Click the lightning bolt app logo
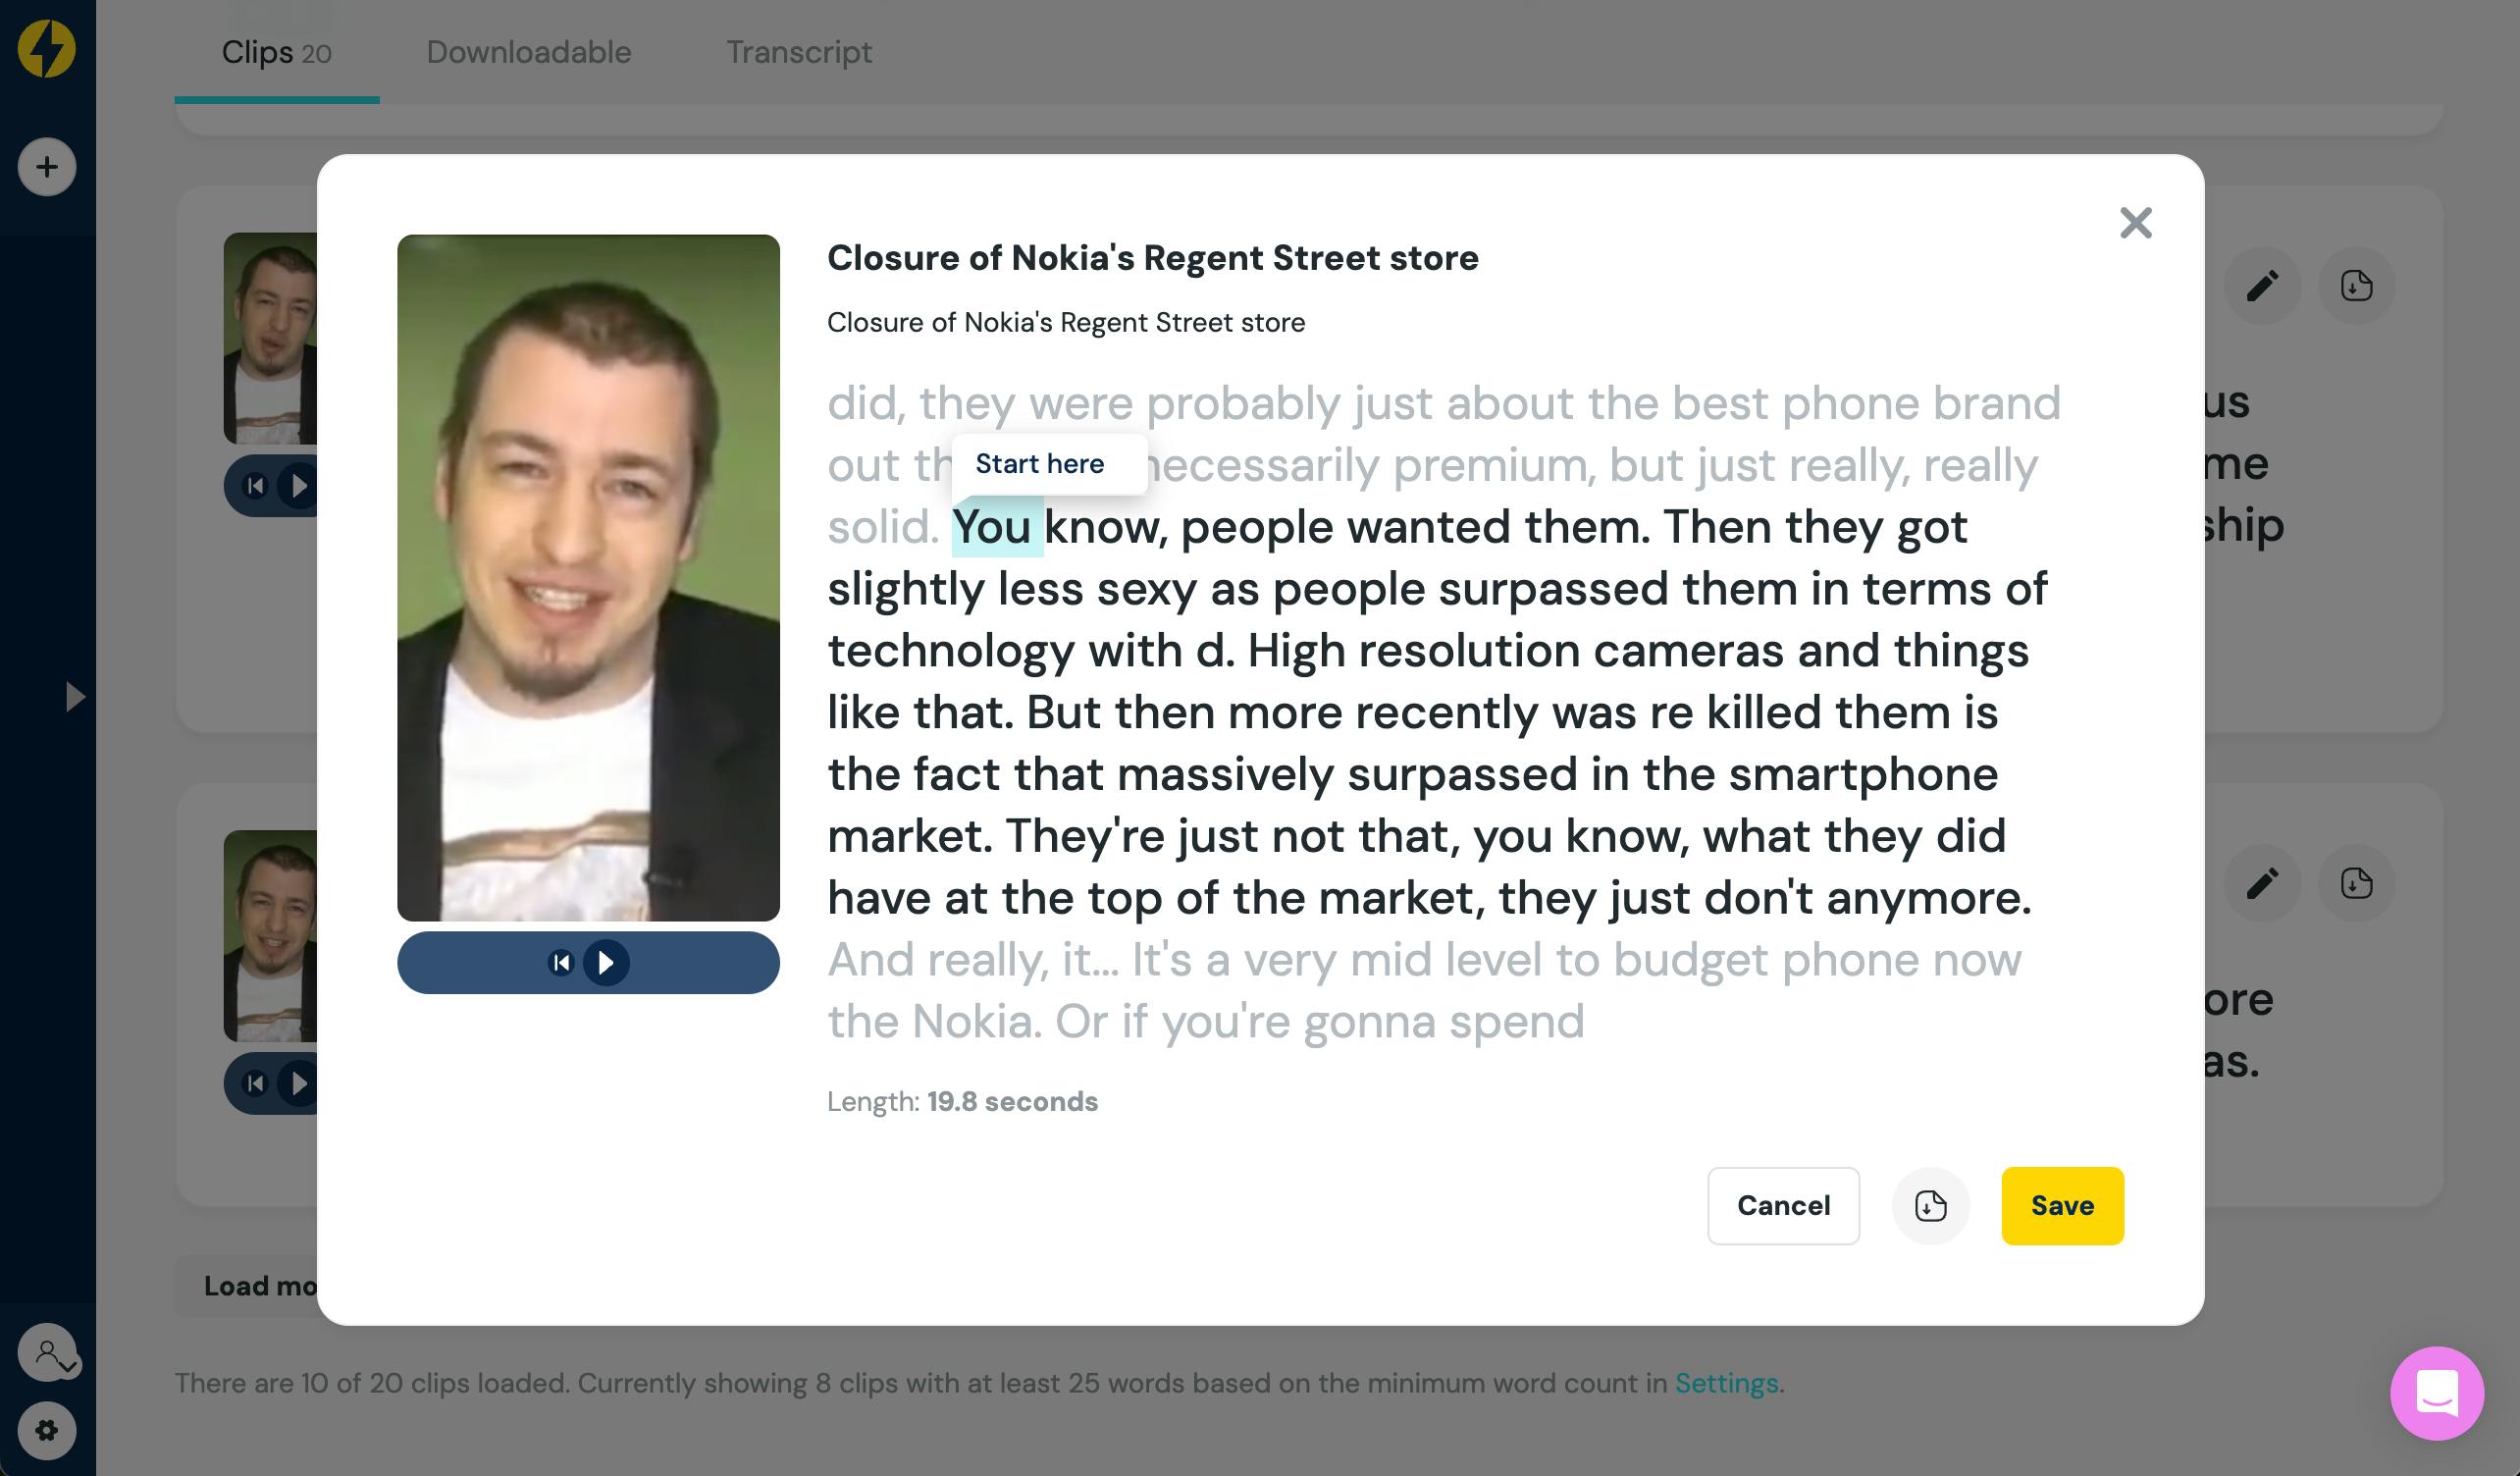This screenshot has width=2520, height=1476. click(46, 47)
